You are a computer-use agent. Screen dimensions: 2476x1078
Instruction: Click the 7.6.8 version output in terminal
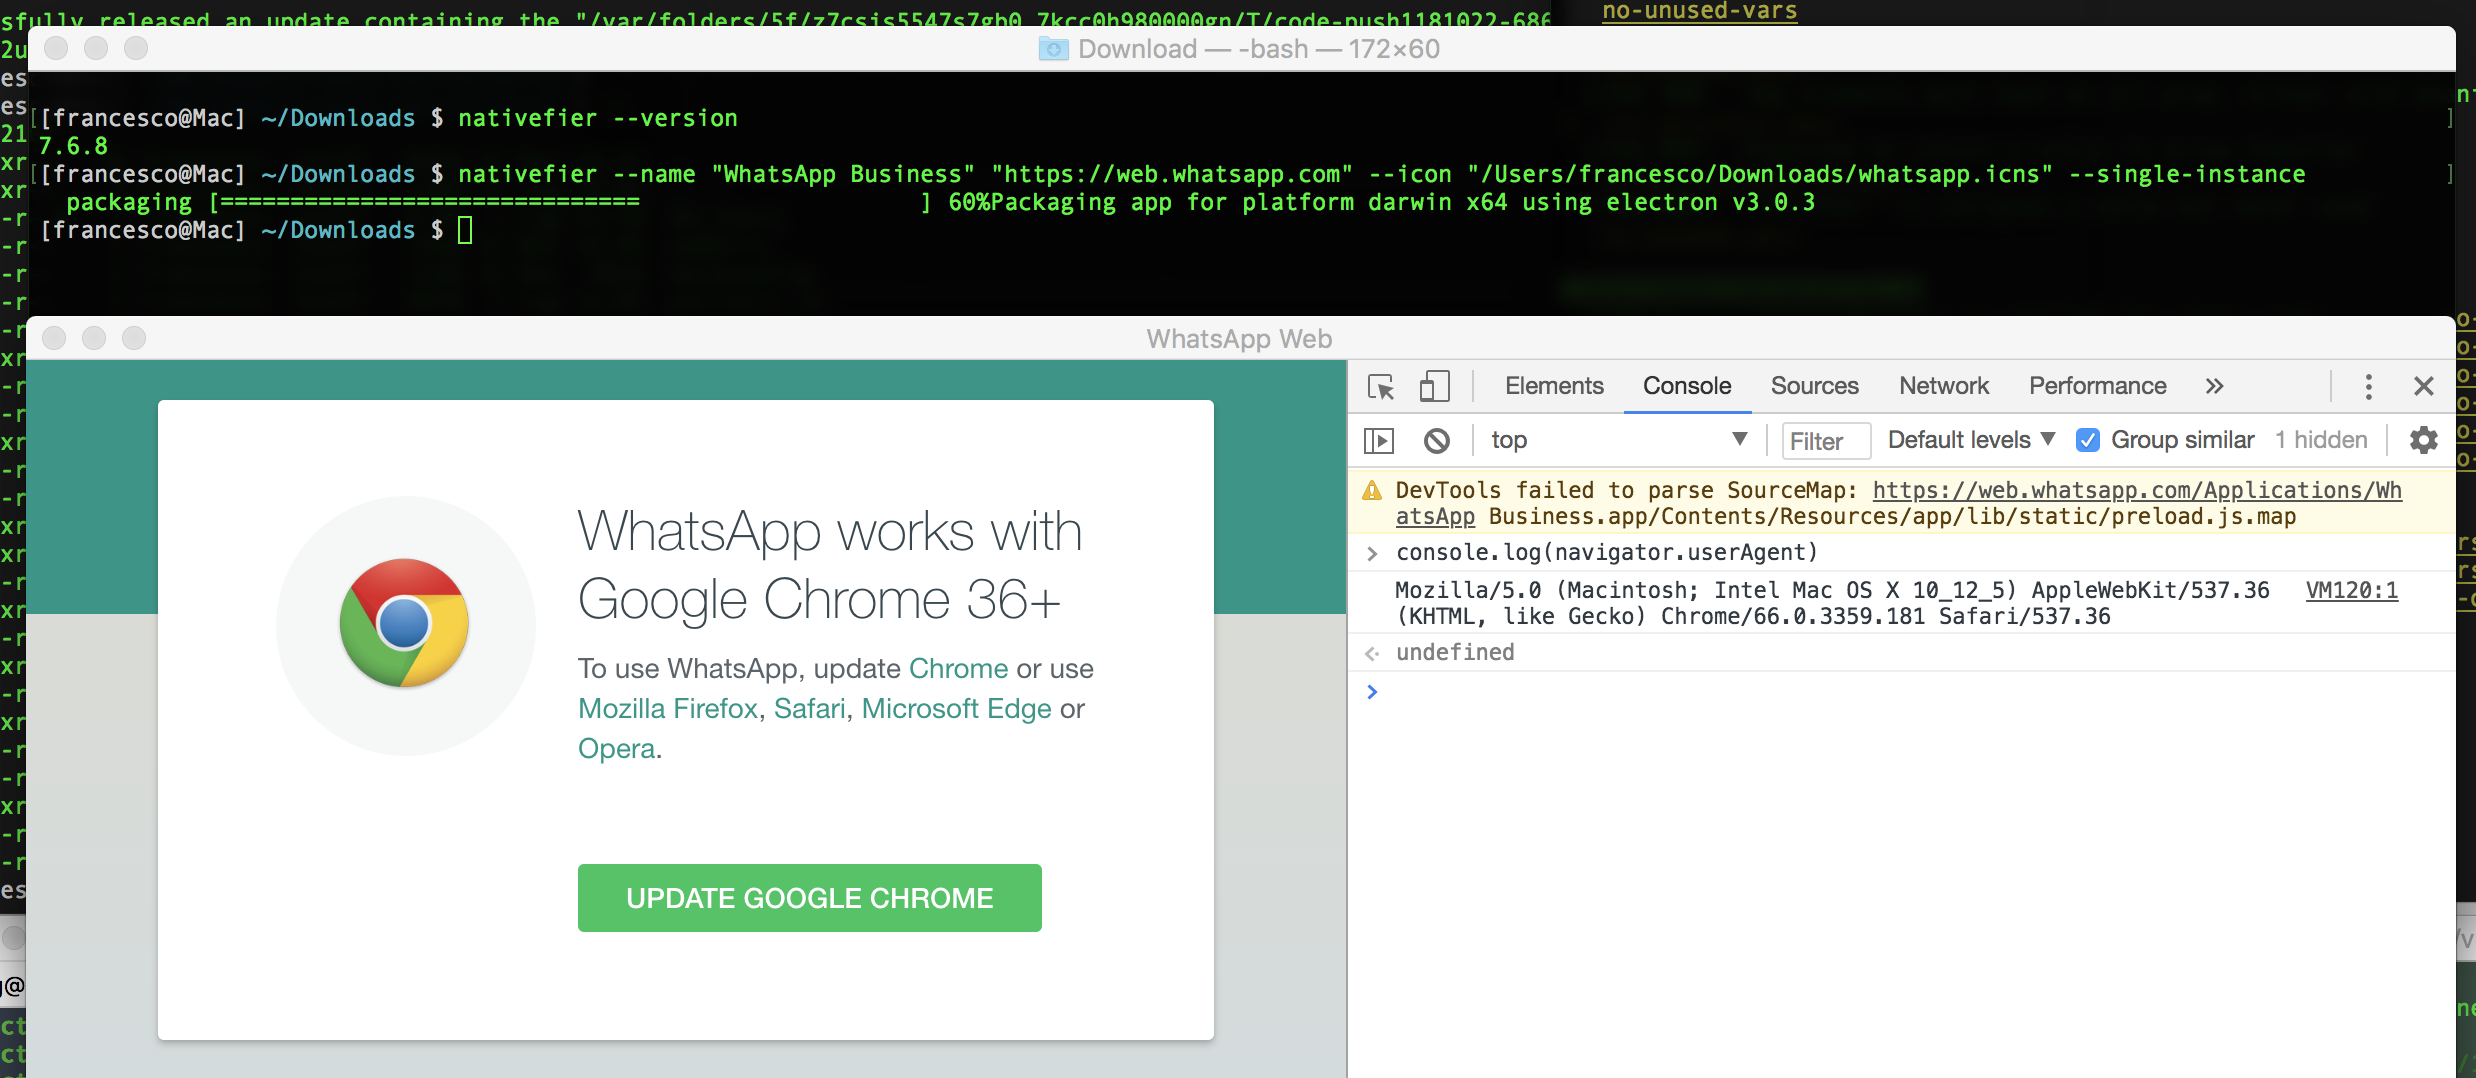73,146
